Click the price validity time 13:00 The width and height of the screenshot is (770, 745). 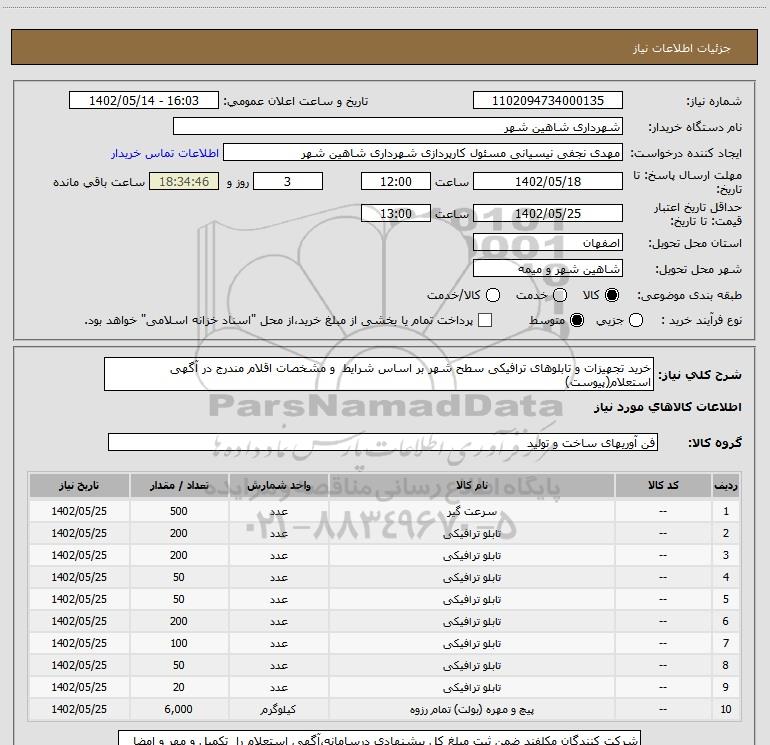click(x=396, y=213)
